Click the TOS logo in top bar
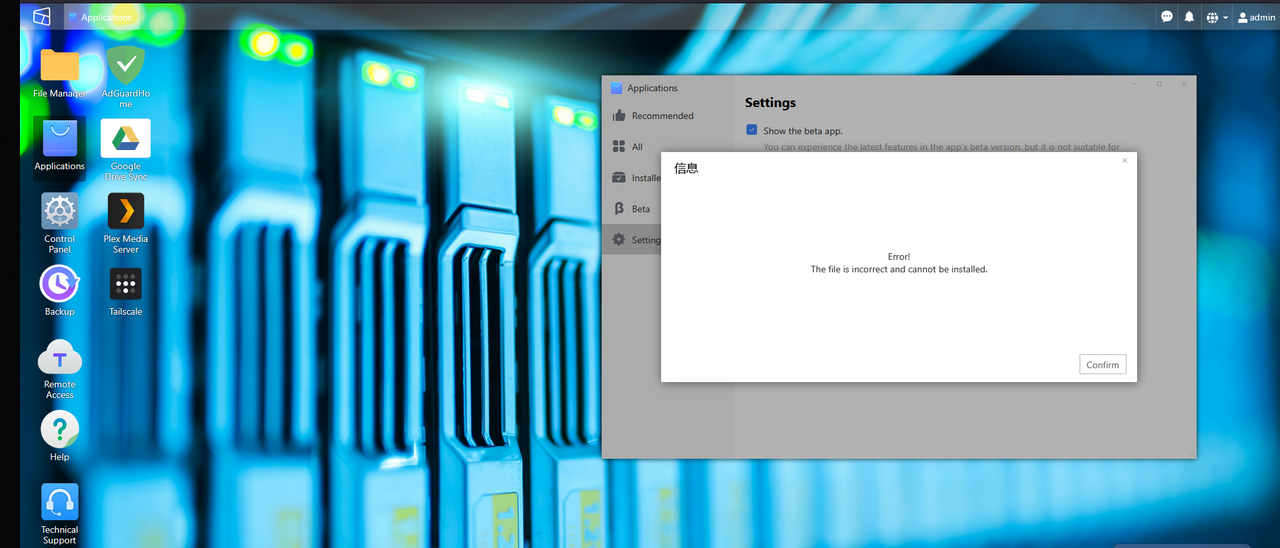This screenshot has height=548, width=1280. (41, 16)
